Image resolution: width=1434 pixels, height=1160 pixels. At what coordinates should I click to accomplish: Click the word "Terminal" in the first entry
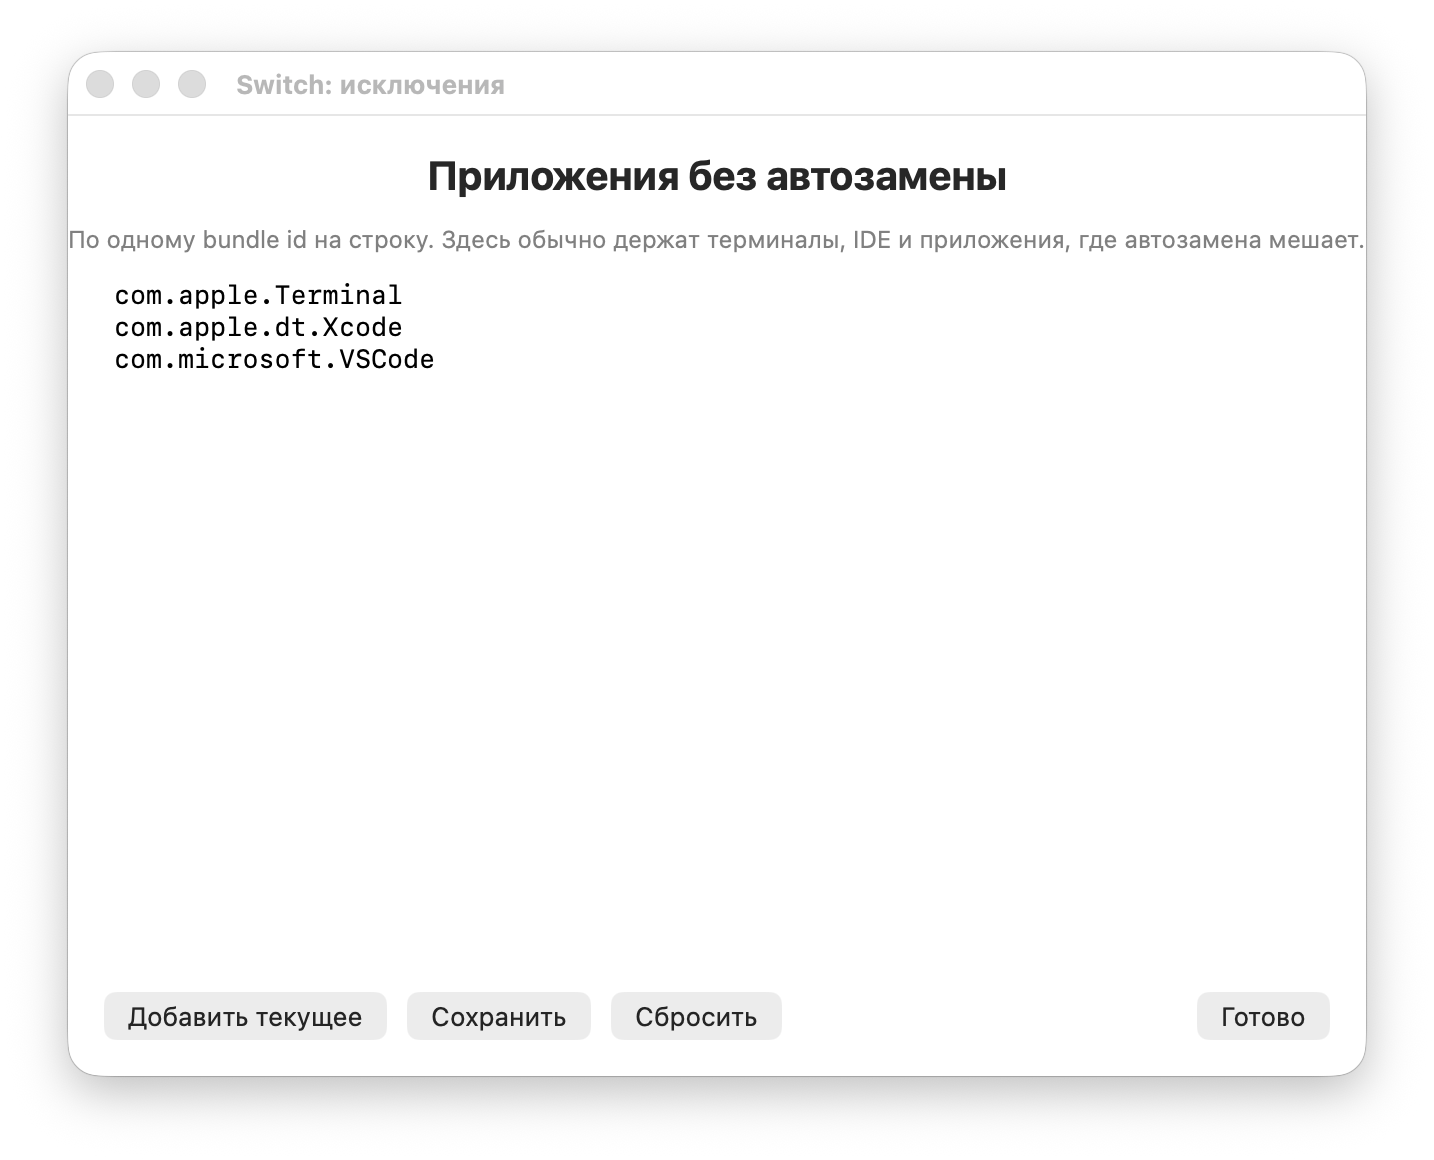tap(338, 296)
